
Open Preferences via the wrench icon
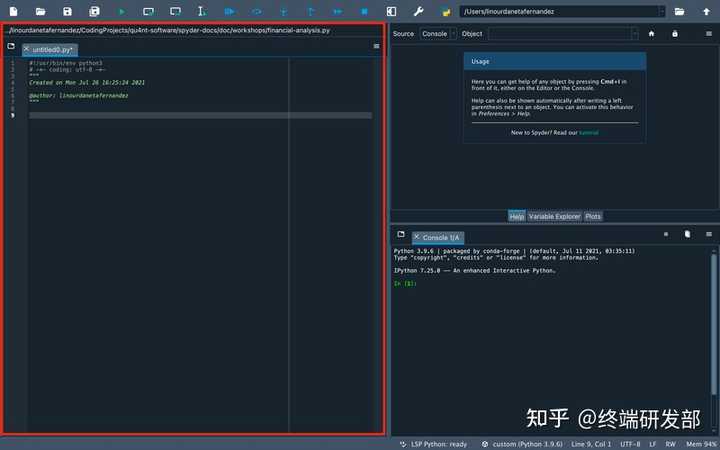coord(418,11)
